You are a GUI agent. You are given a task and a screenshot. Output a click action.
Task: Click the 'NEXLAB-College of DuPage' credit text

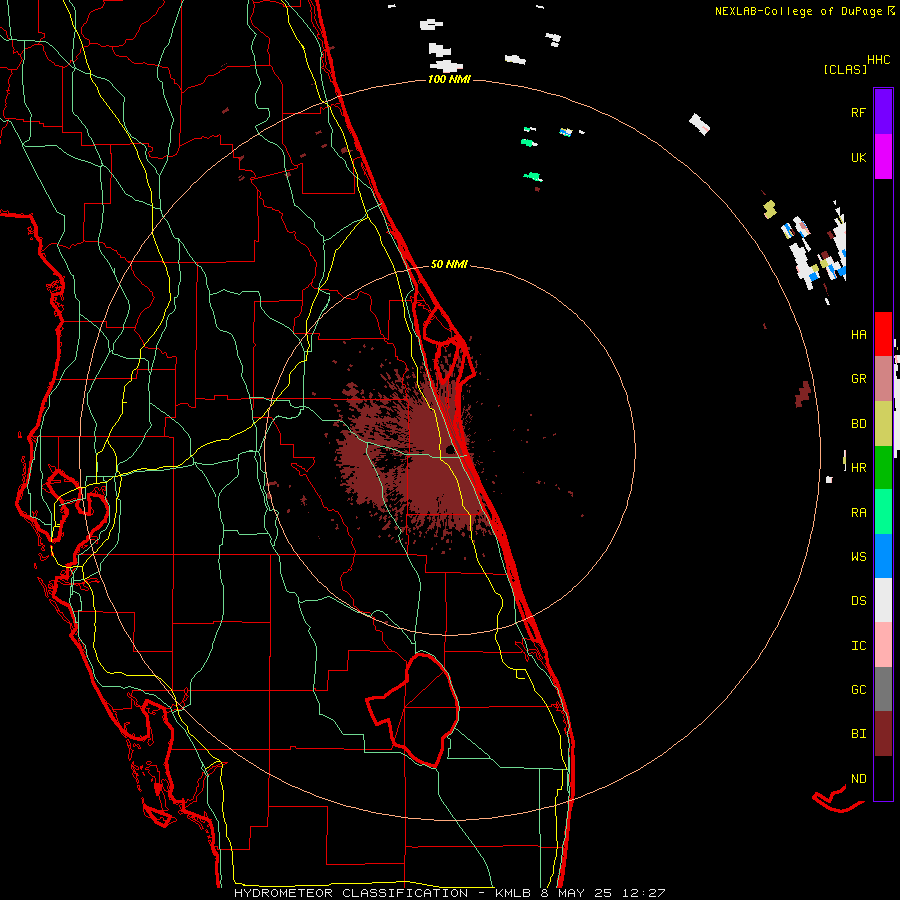tap(801, 11)
